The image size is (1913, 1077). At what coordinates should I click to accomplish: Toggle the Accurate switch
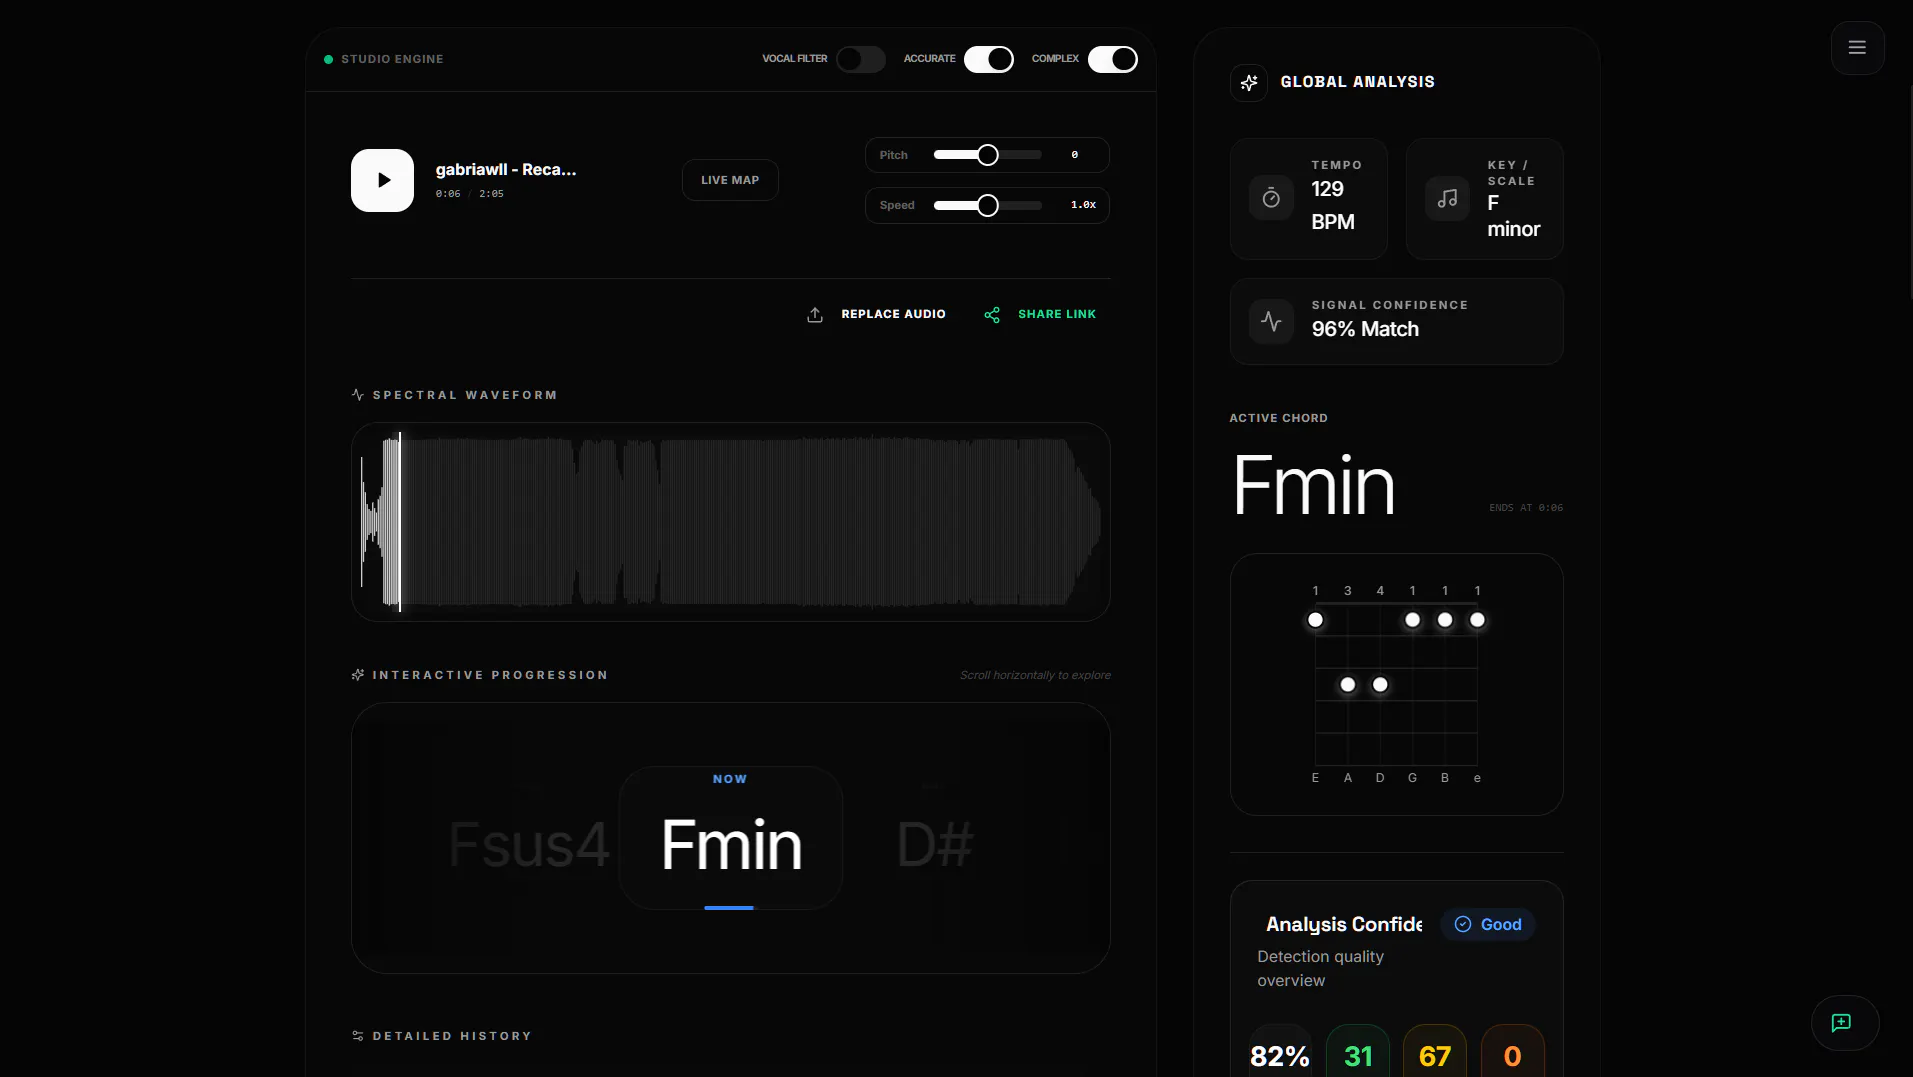click(x=989, y=59)
